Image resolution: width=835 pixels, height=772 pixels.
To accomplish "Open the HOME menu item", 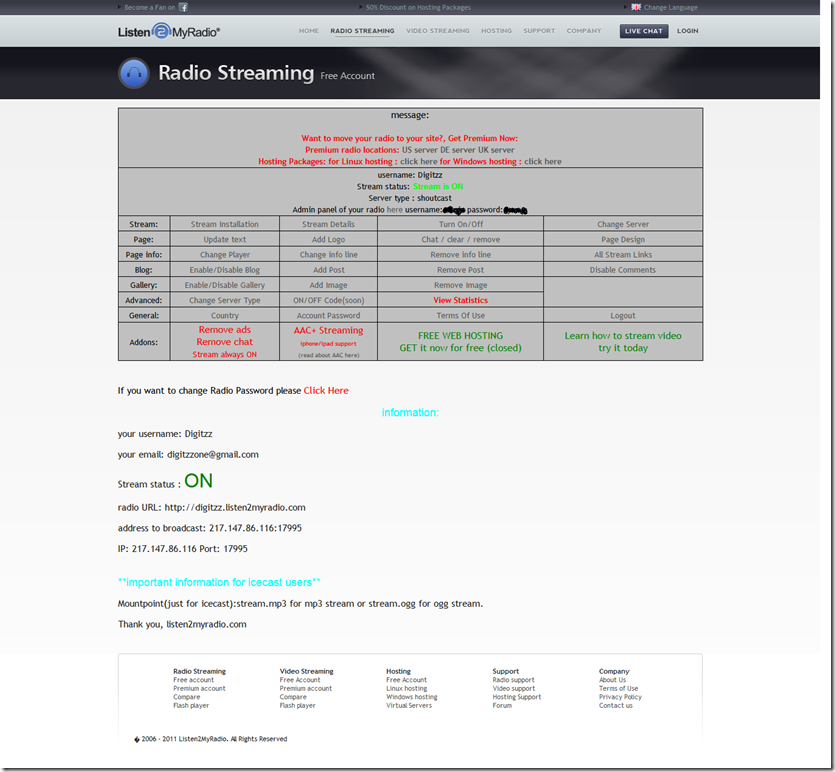I will pos(309,31).
